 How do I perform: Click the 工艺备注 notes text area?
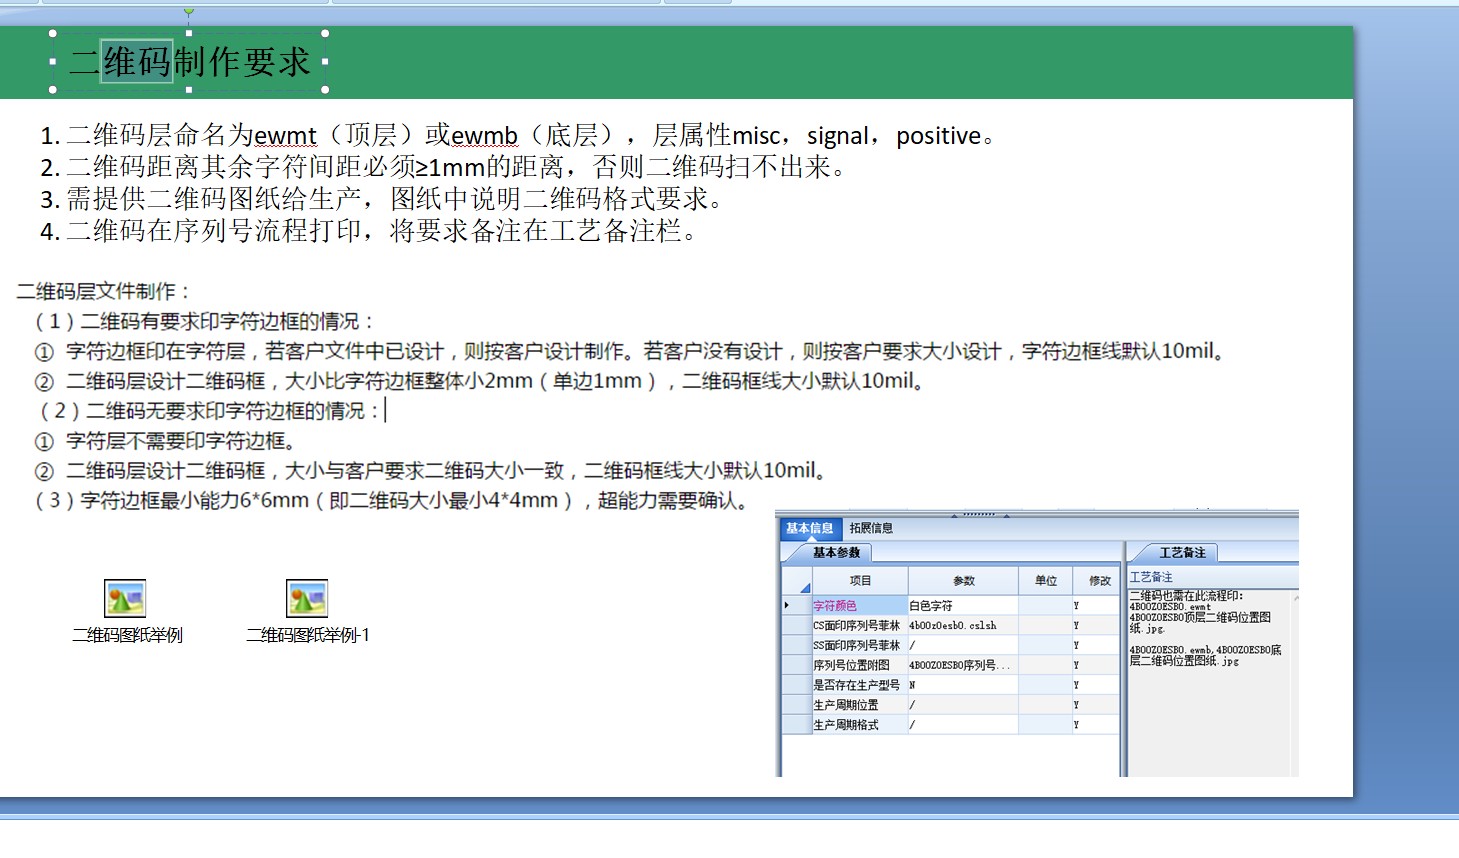tap(1209, 682)
